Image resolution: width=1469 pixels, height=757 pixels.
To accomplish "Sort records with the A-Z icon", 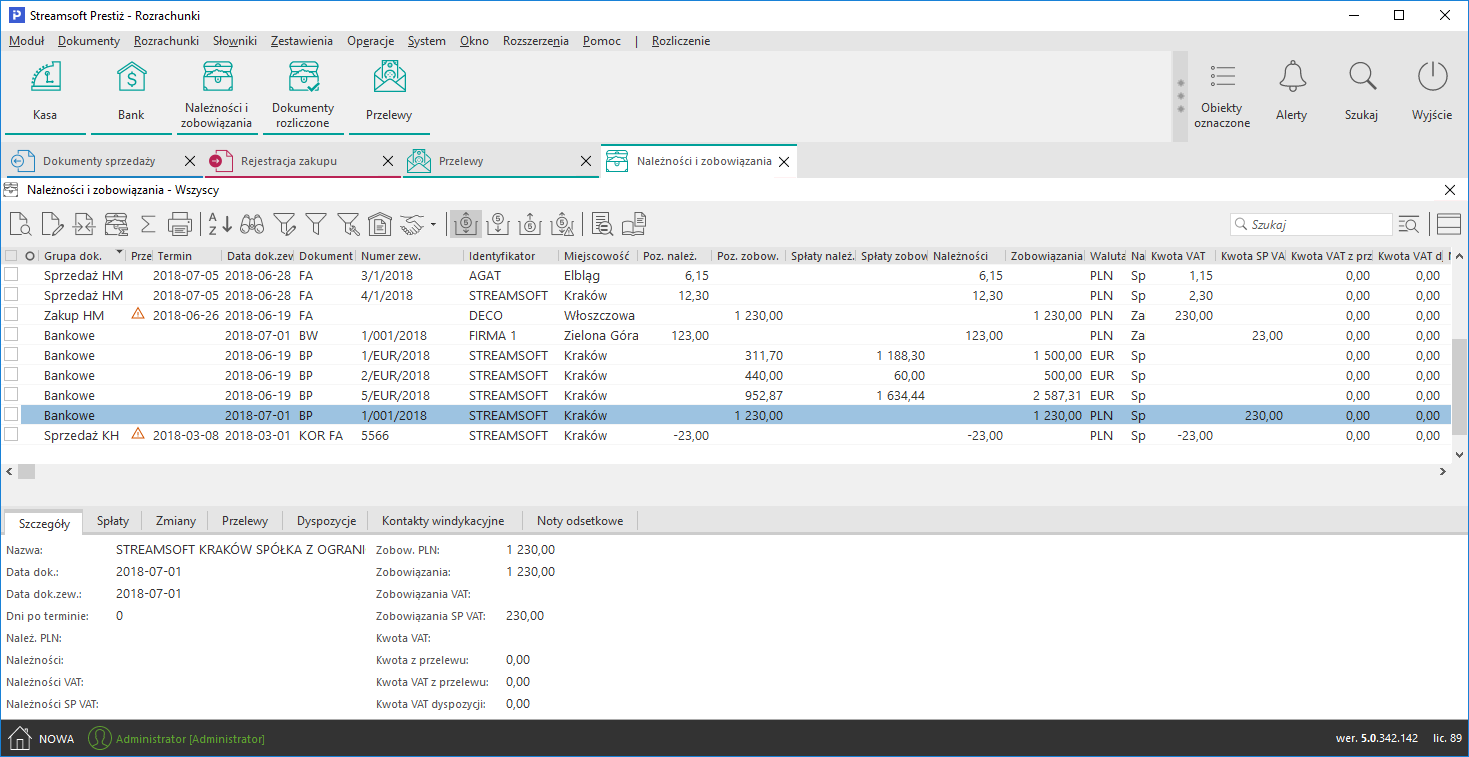I will tap(220, 224).
